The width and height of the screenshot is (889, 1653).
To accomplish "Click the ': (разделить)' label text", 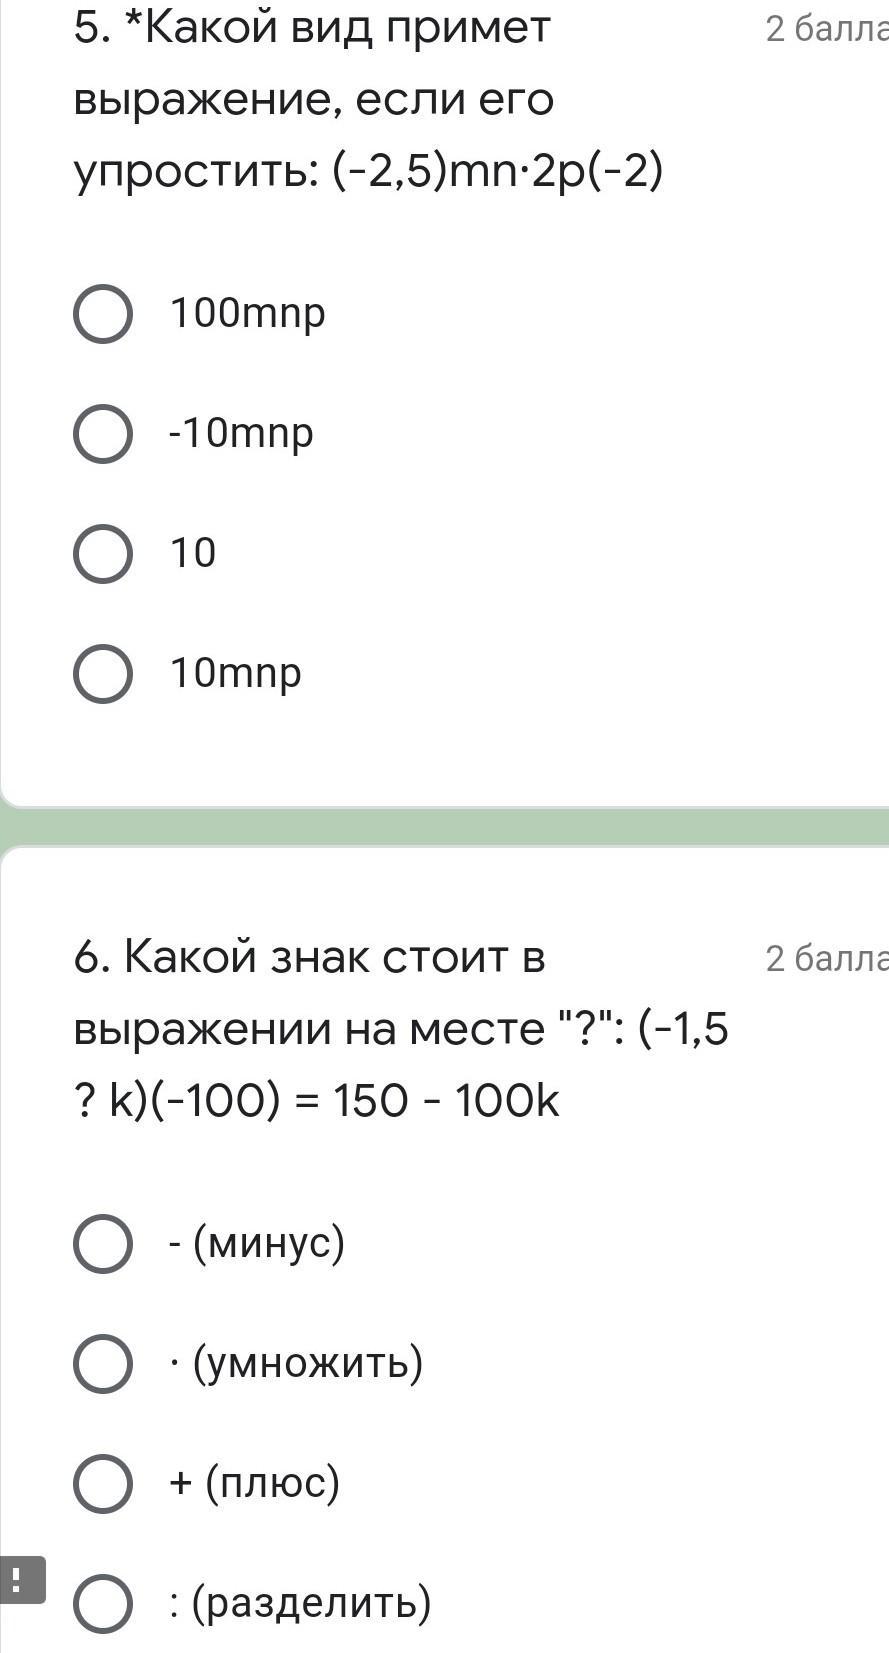I will (300, 1602).
